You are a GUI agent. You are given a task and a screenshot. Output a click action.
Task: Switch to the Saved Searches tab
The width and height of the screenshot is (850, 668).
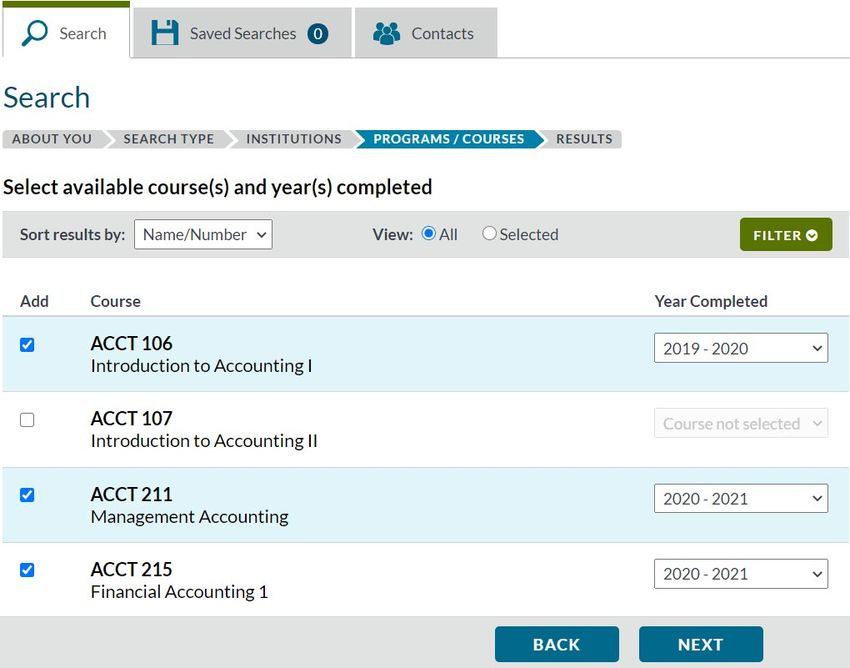(242, 33)
